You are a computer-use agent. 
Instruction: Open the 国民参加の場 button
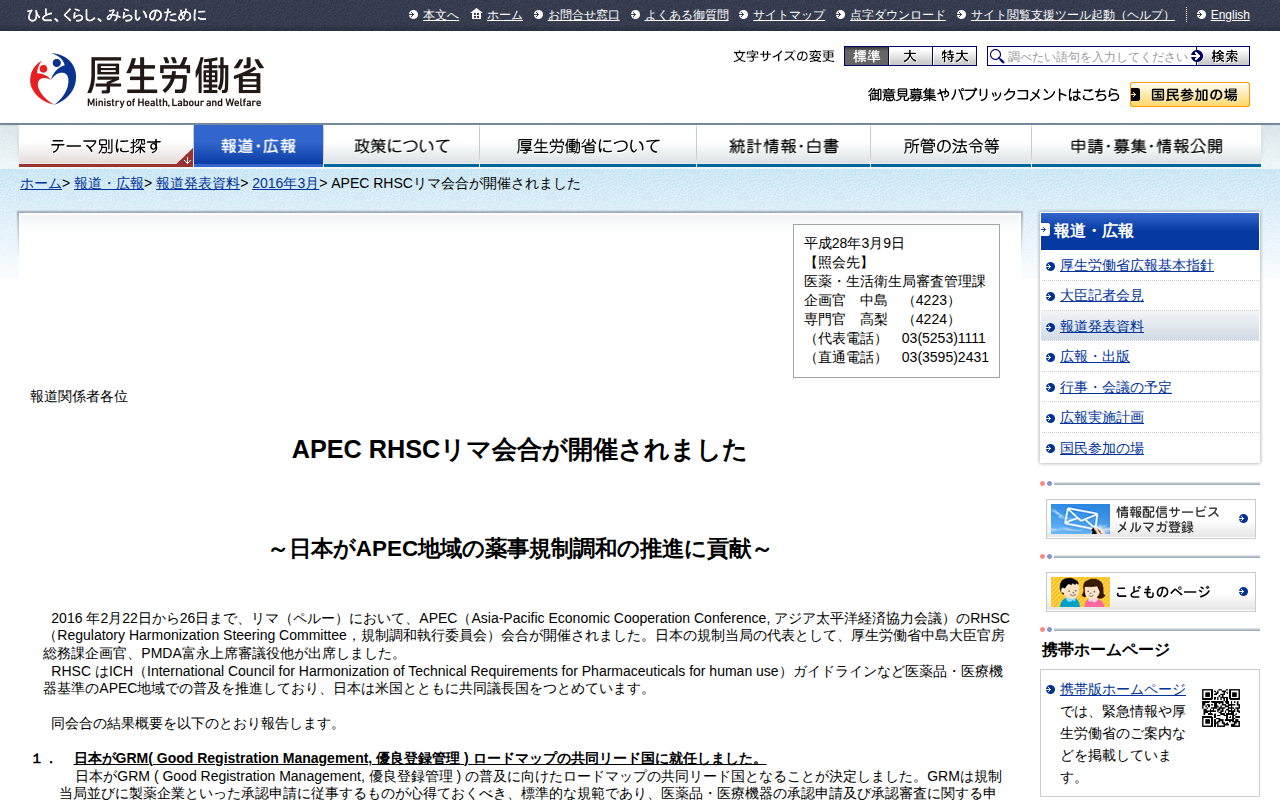coord(1190,95)
